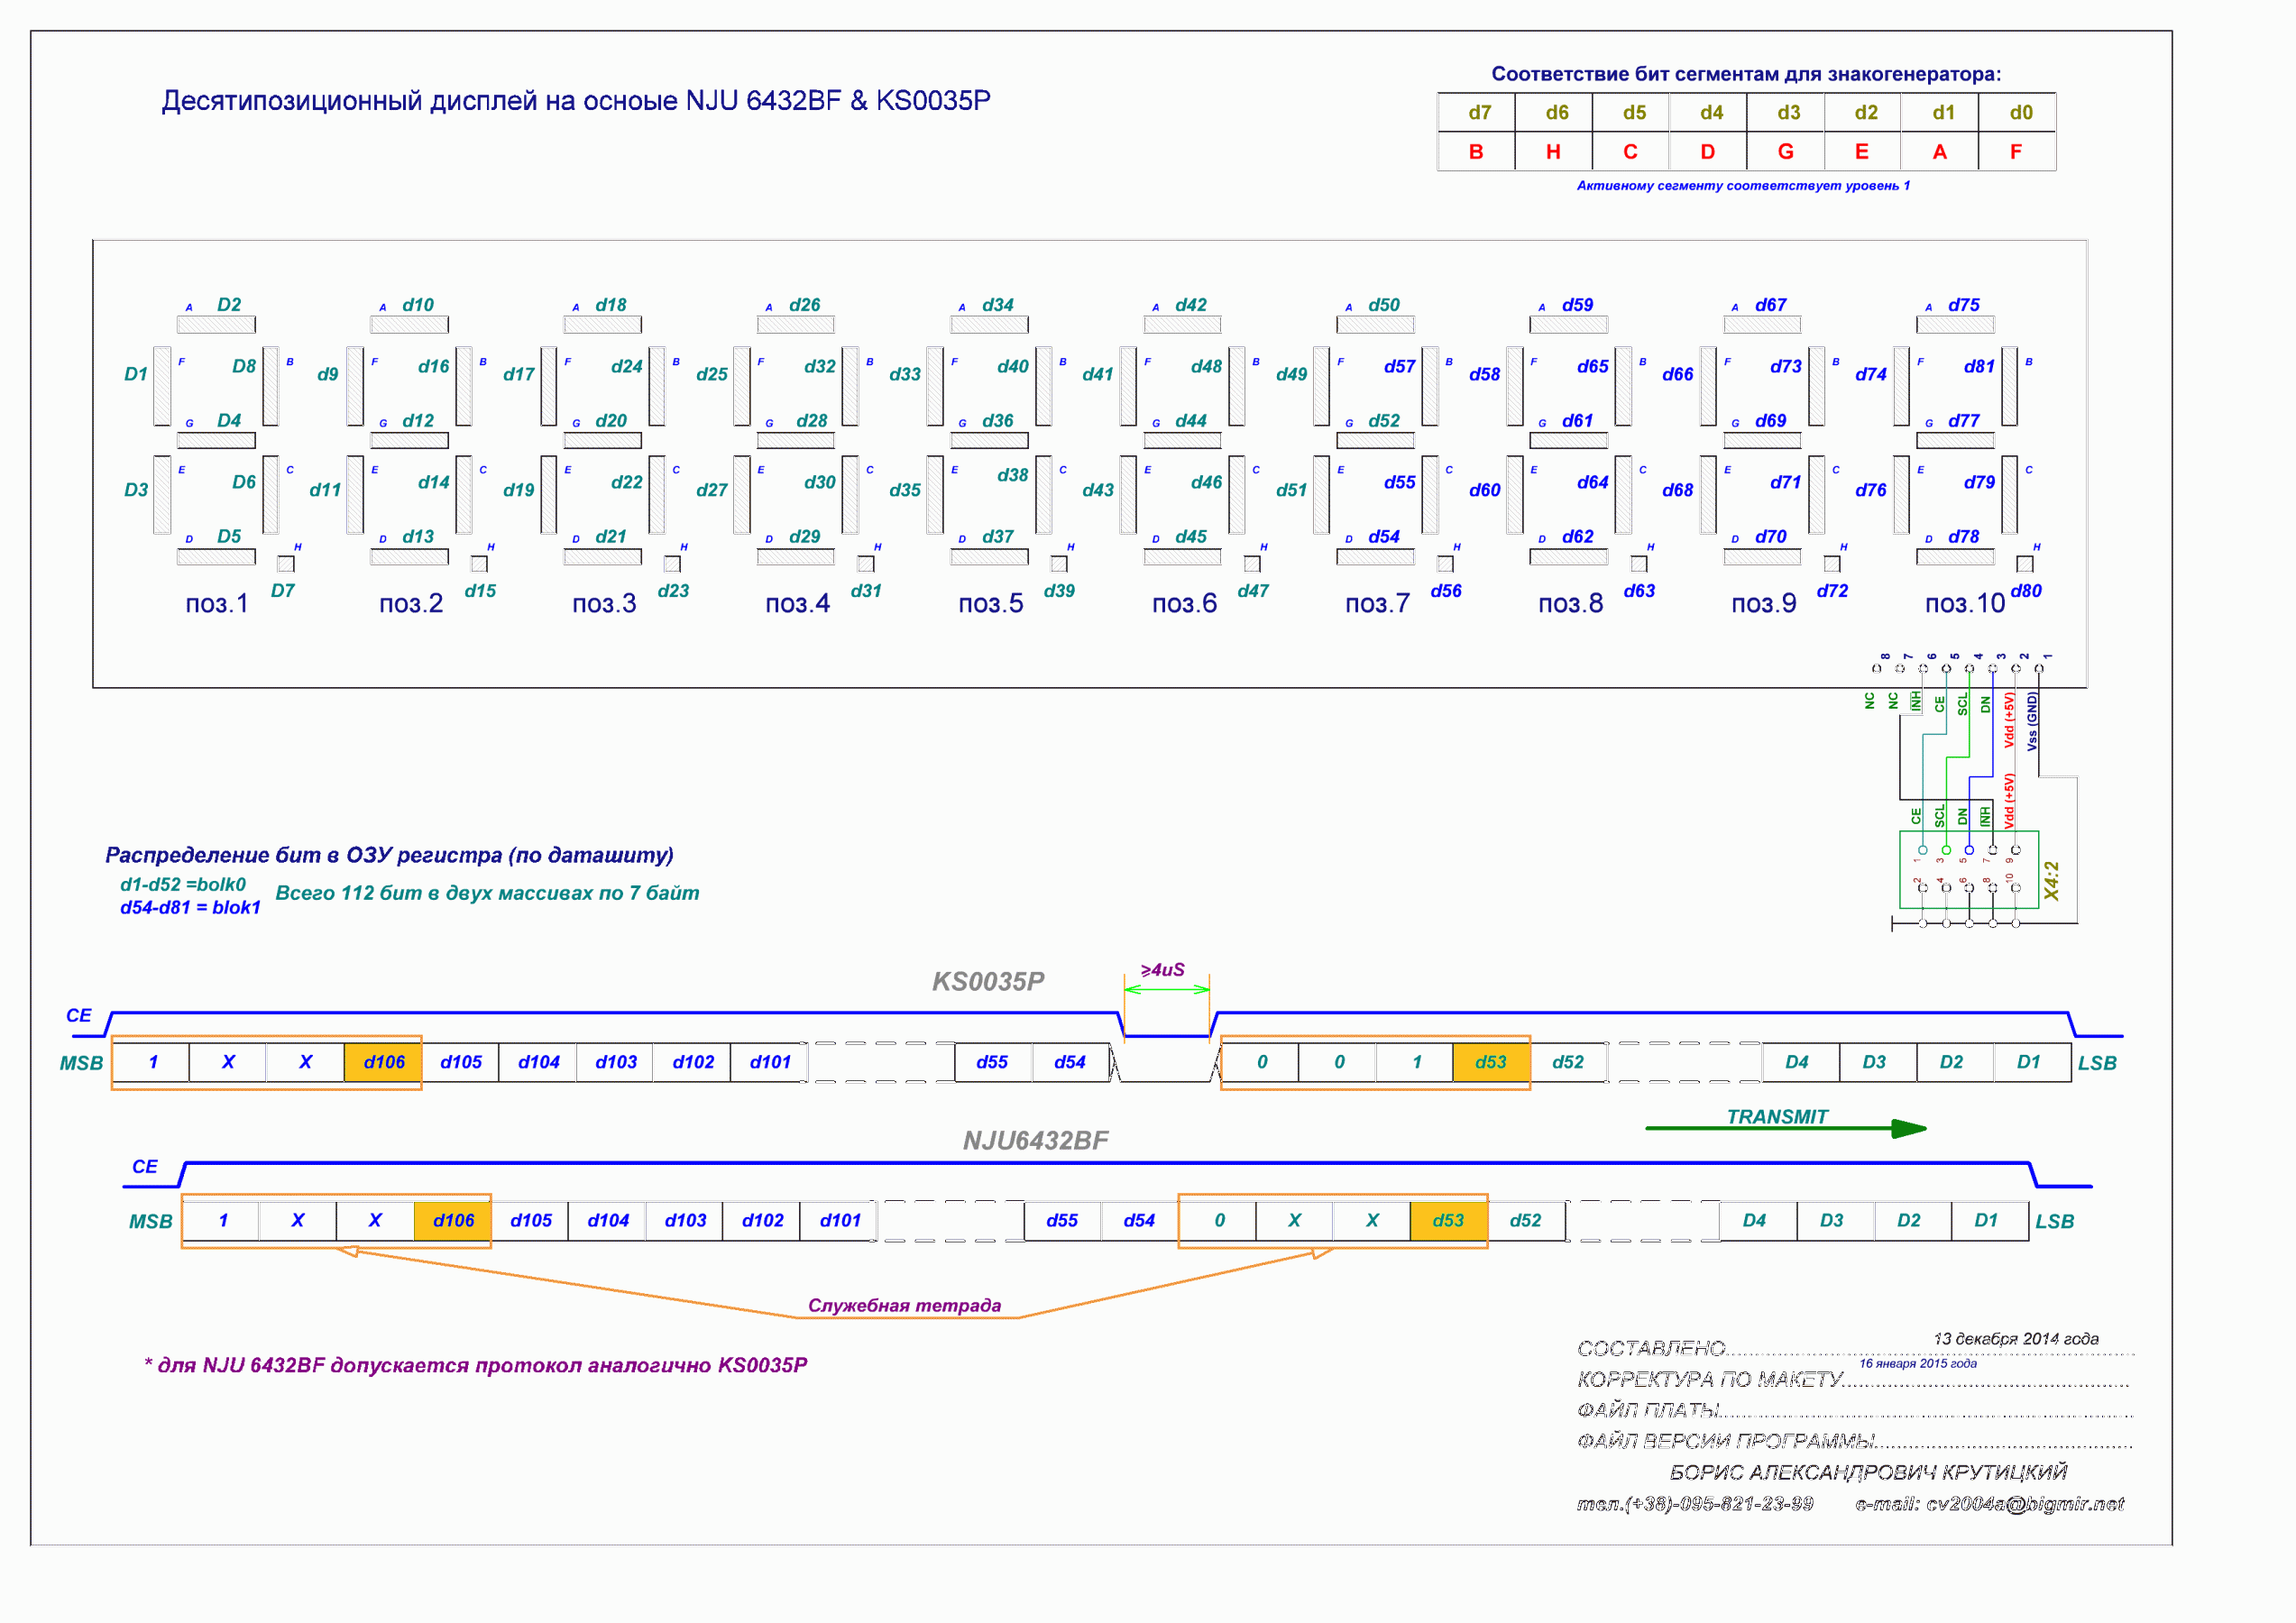
Task: Click the green "TRANSMIT" arrow label
Action: (1777, 1117)
